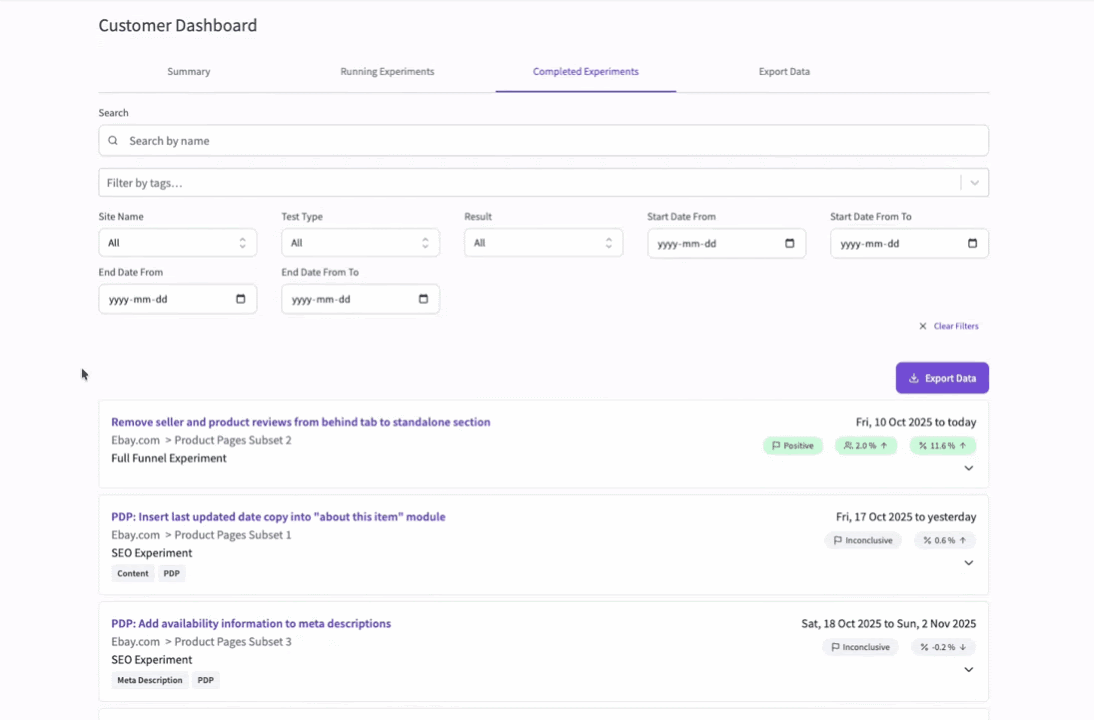Click the 2.0 % users badge
This screenshot has width=1094, height=720.
click(x=866, y=446)
